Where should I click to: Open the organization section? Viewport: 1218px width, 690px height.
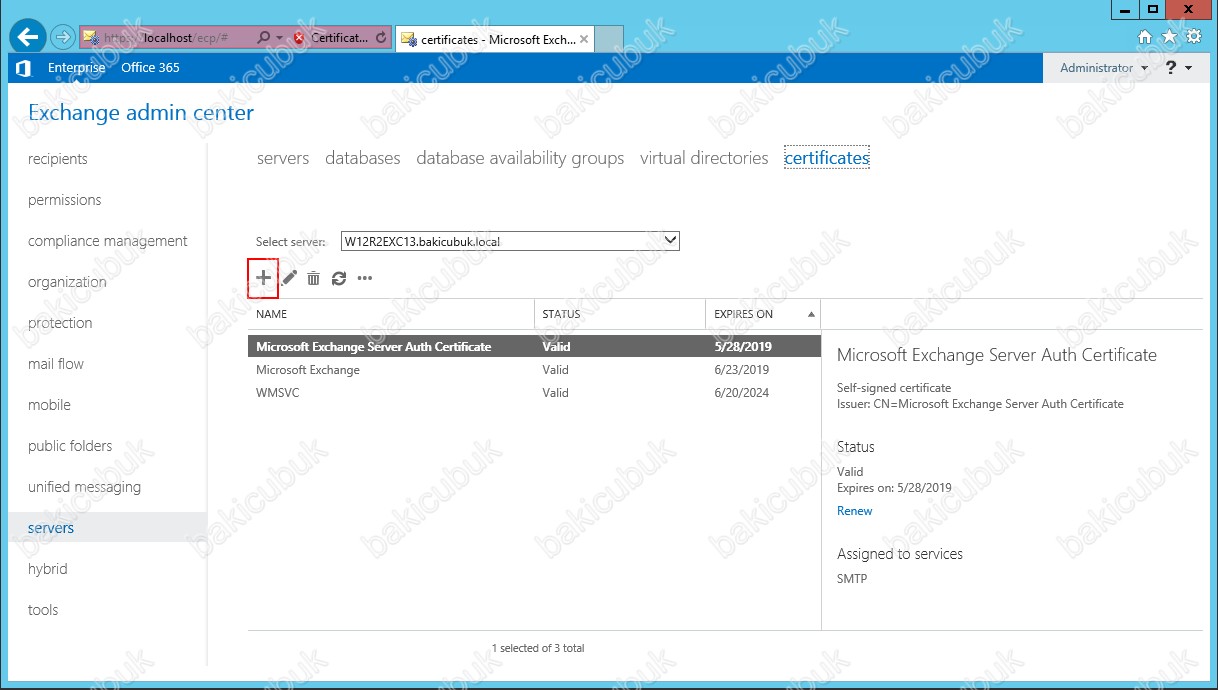click(67, 282)
